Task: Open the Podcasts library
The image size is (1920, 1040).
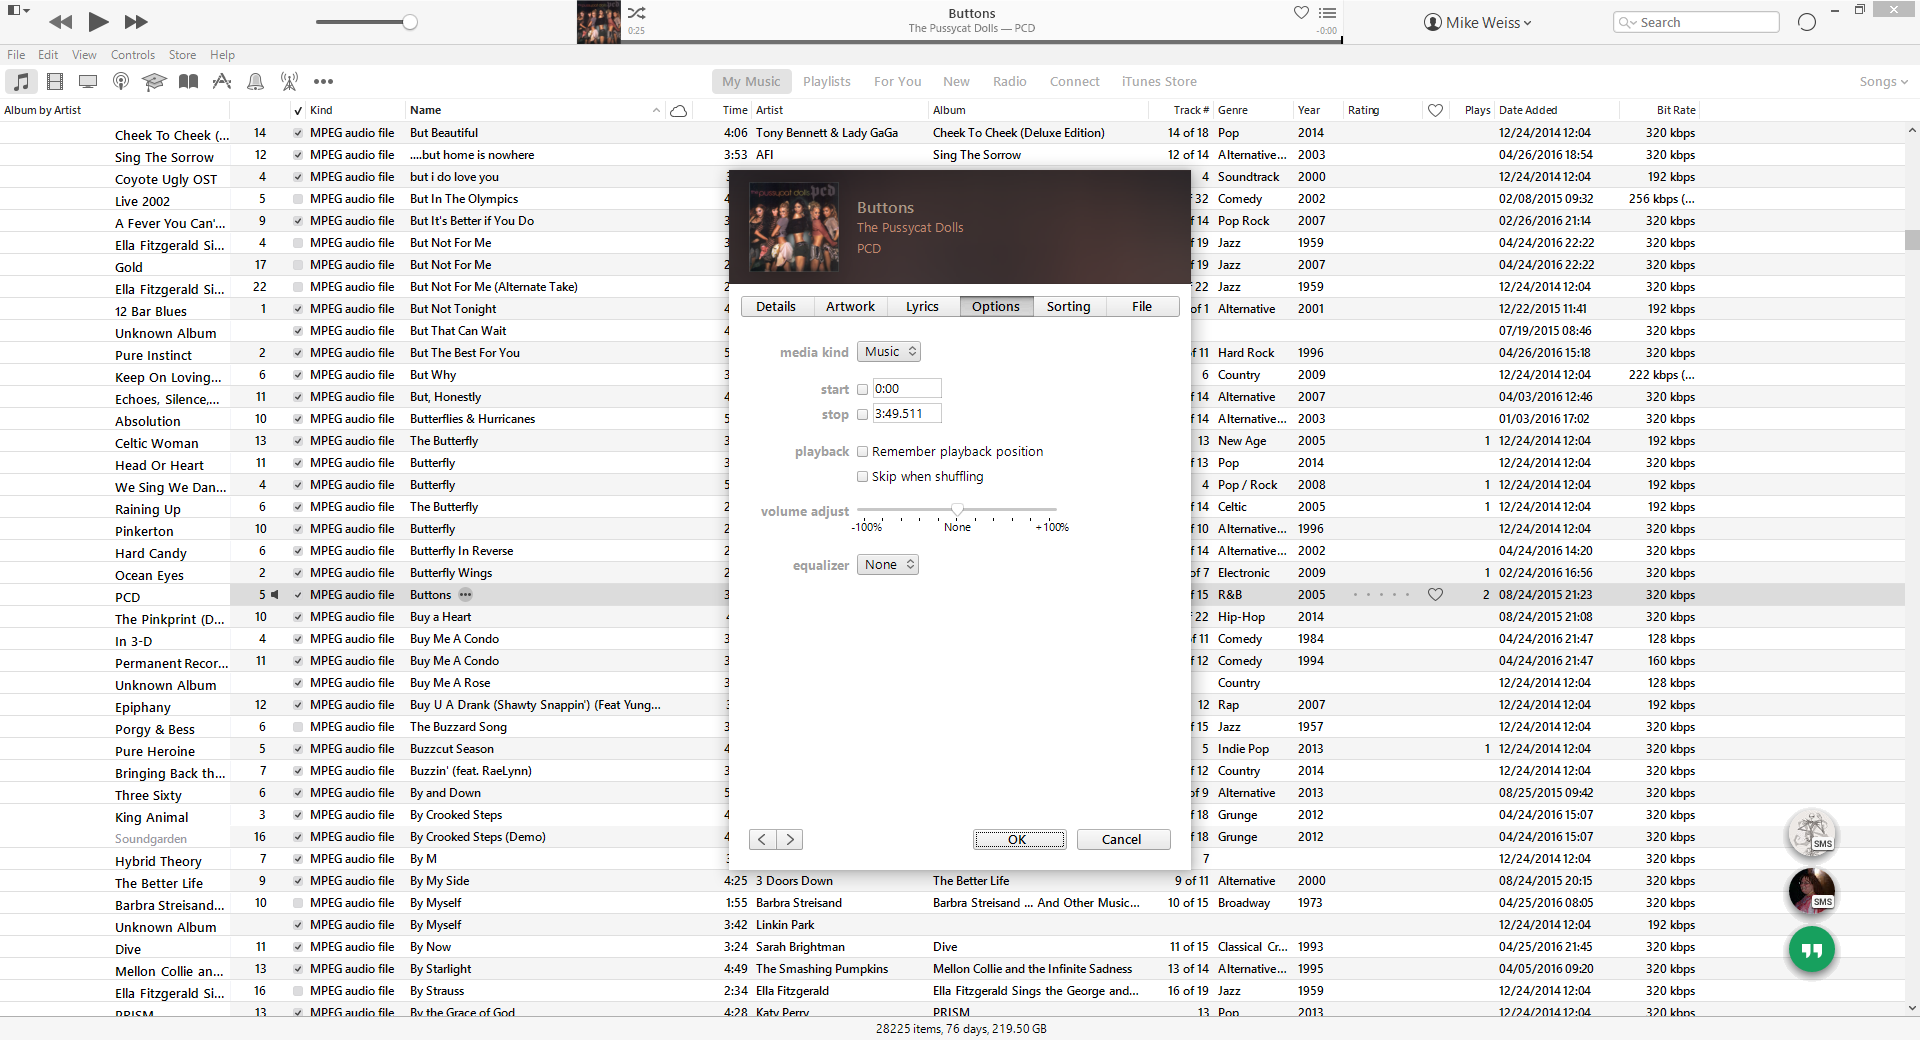Action: point(121,81)
